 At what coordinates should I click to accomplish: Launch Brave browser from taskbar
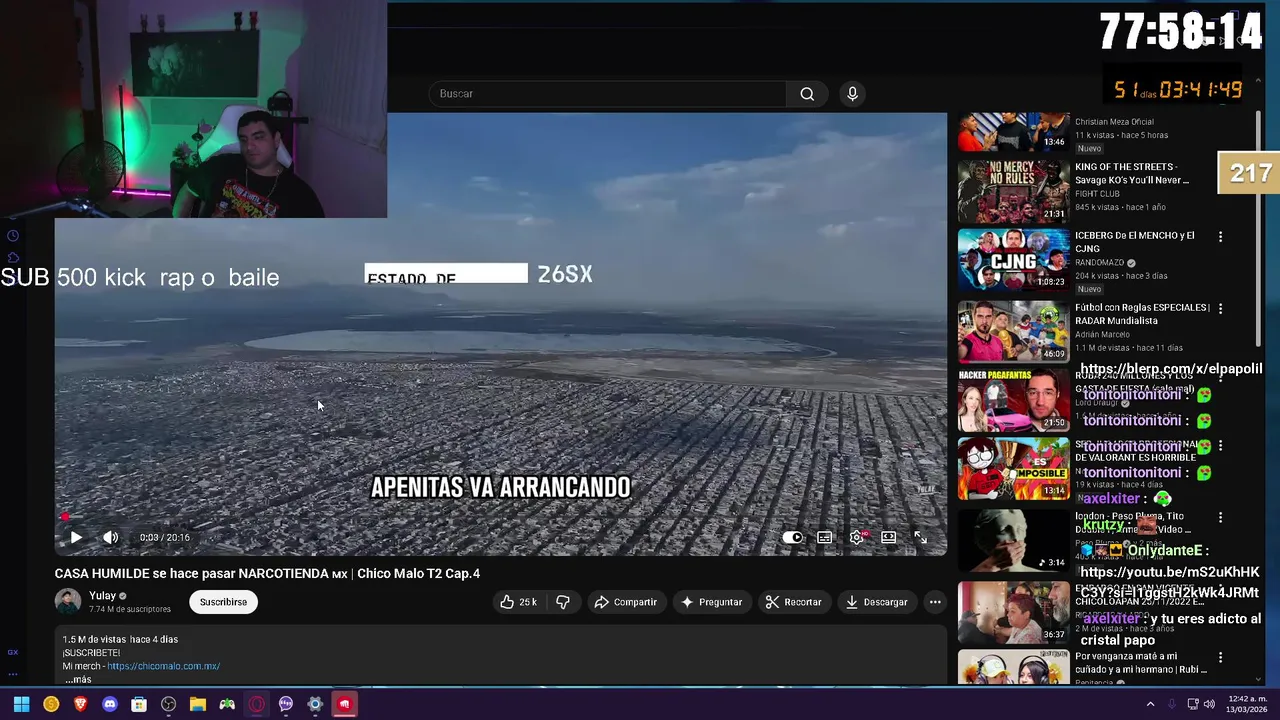pos(81,704)
